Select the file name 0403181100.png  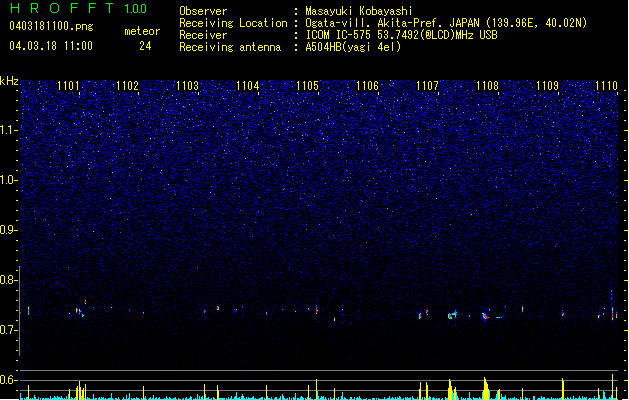coord(51,27)
